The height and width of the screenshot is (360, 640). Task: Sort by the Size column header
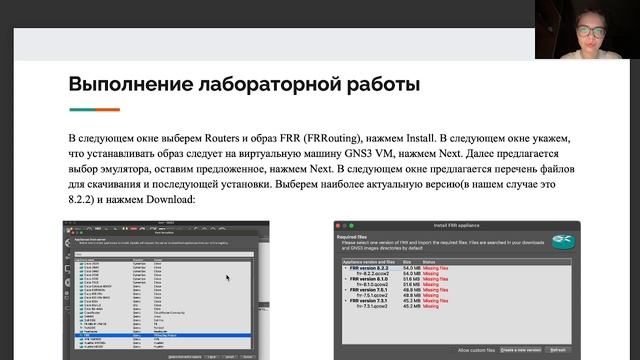tap(407, 262)
